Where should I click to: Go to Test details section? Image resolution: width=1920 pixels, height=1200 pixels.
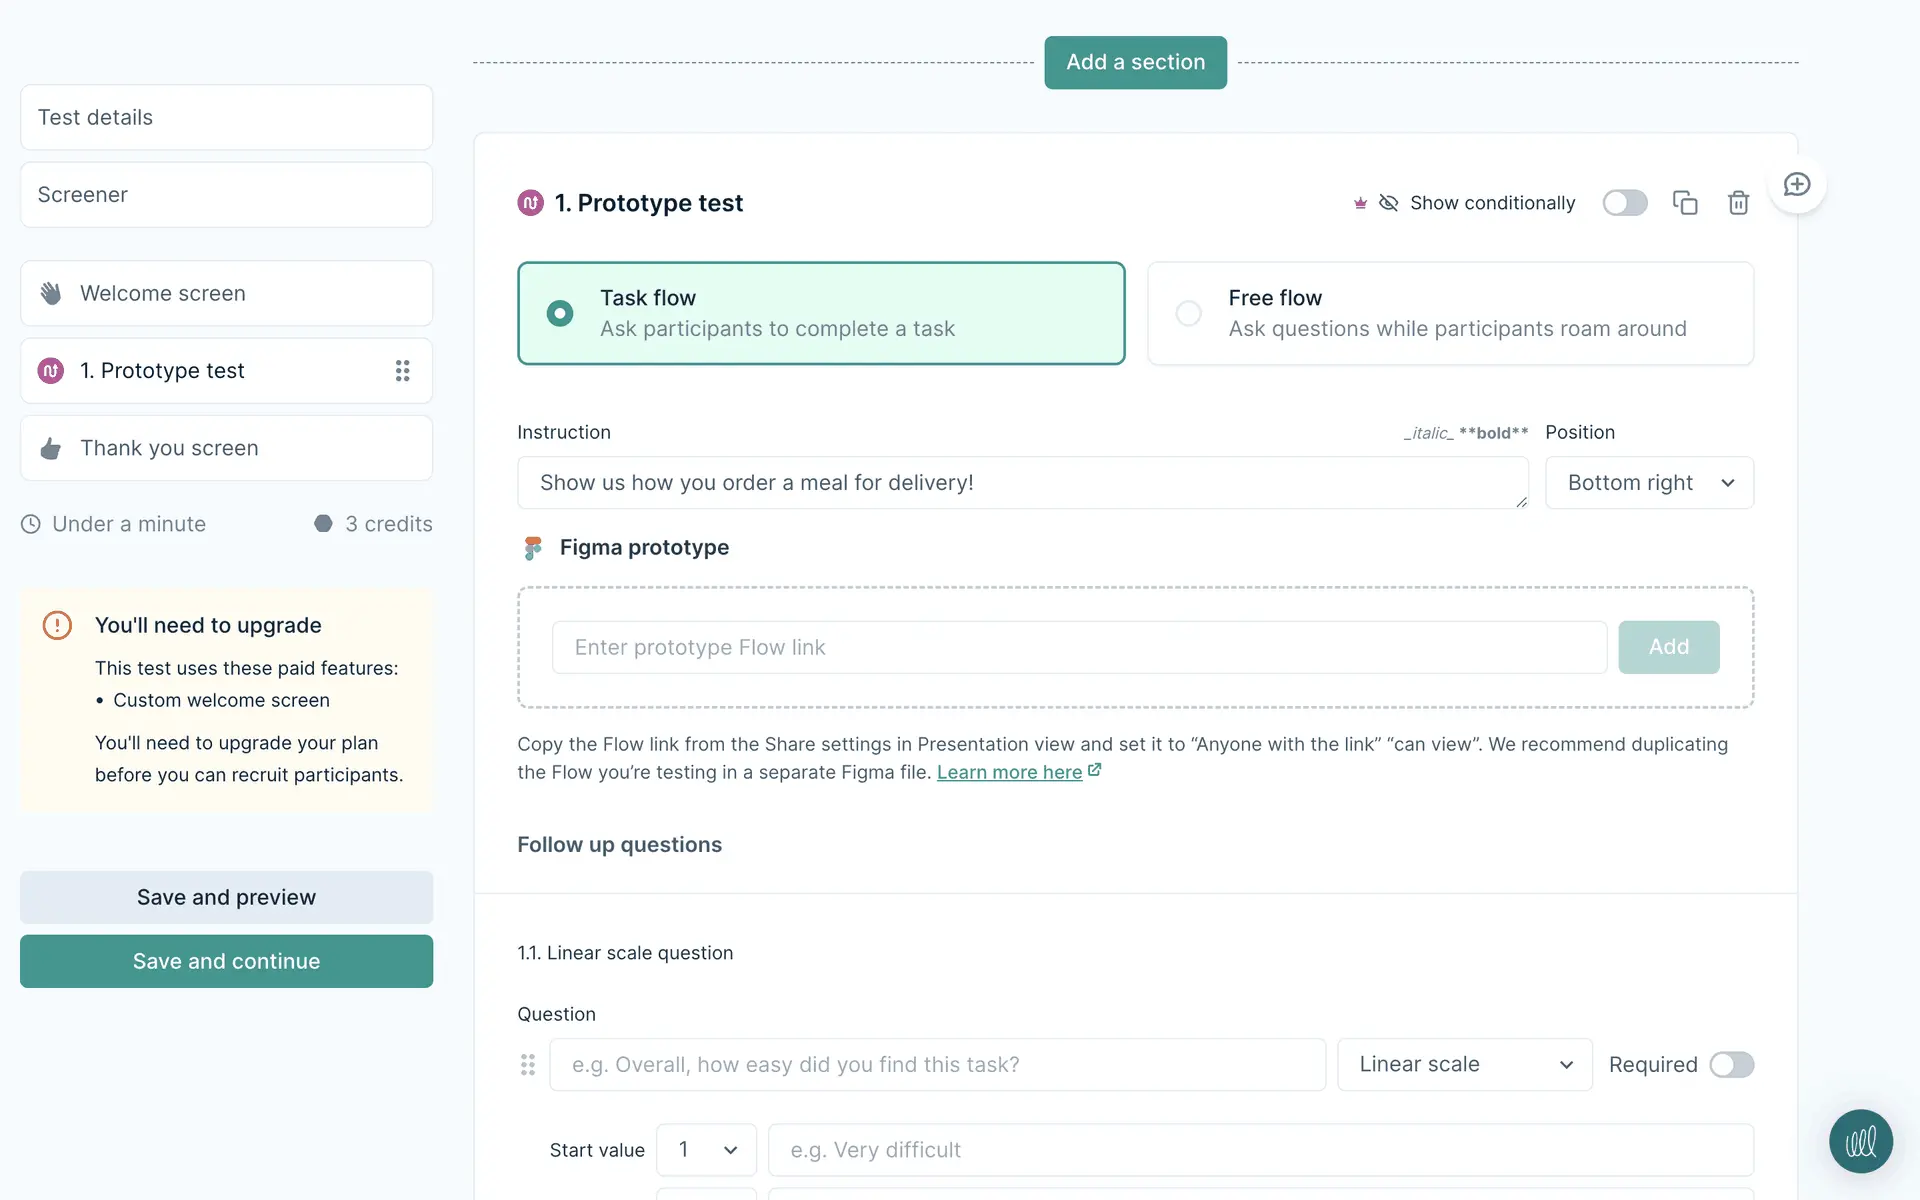[x=226, y=117]
